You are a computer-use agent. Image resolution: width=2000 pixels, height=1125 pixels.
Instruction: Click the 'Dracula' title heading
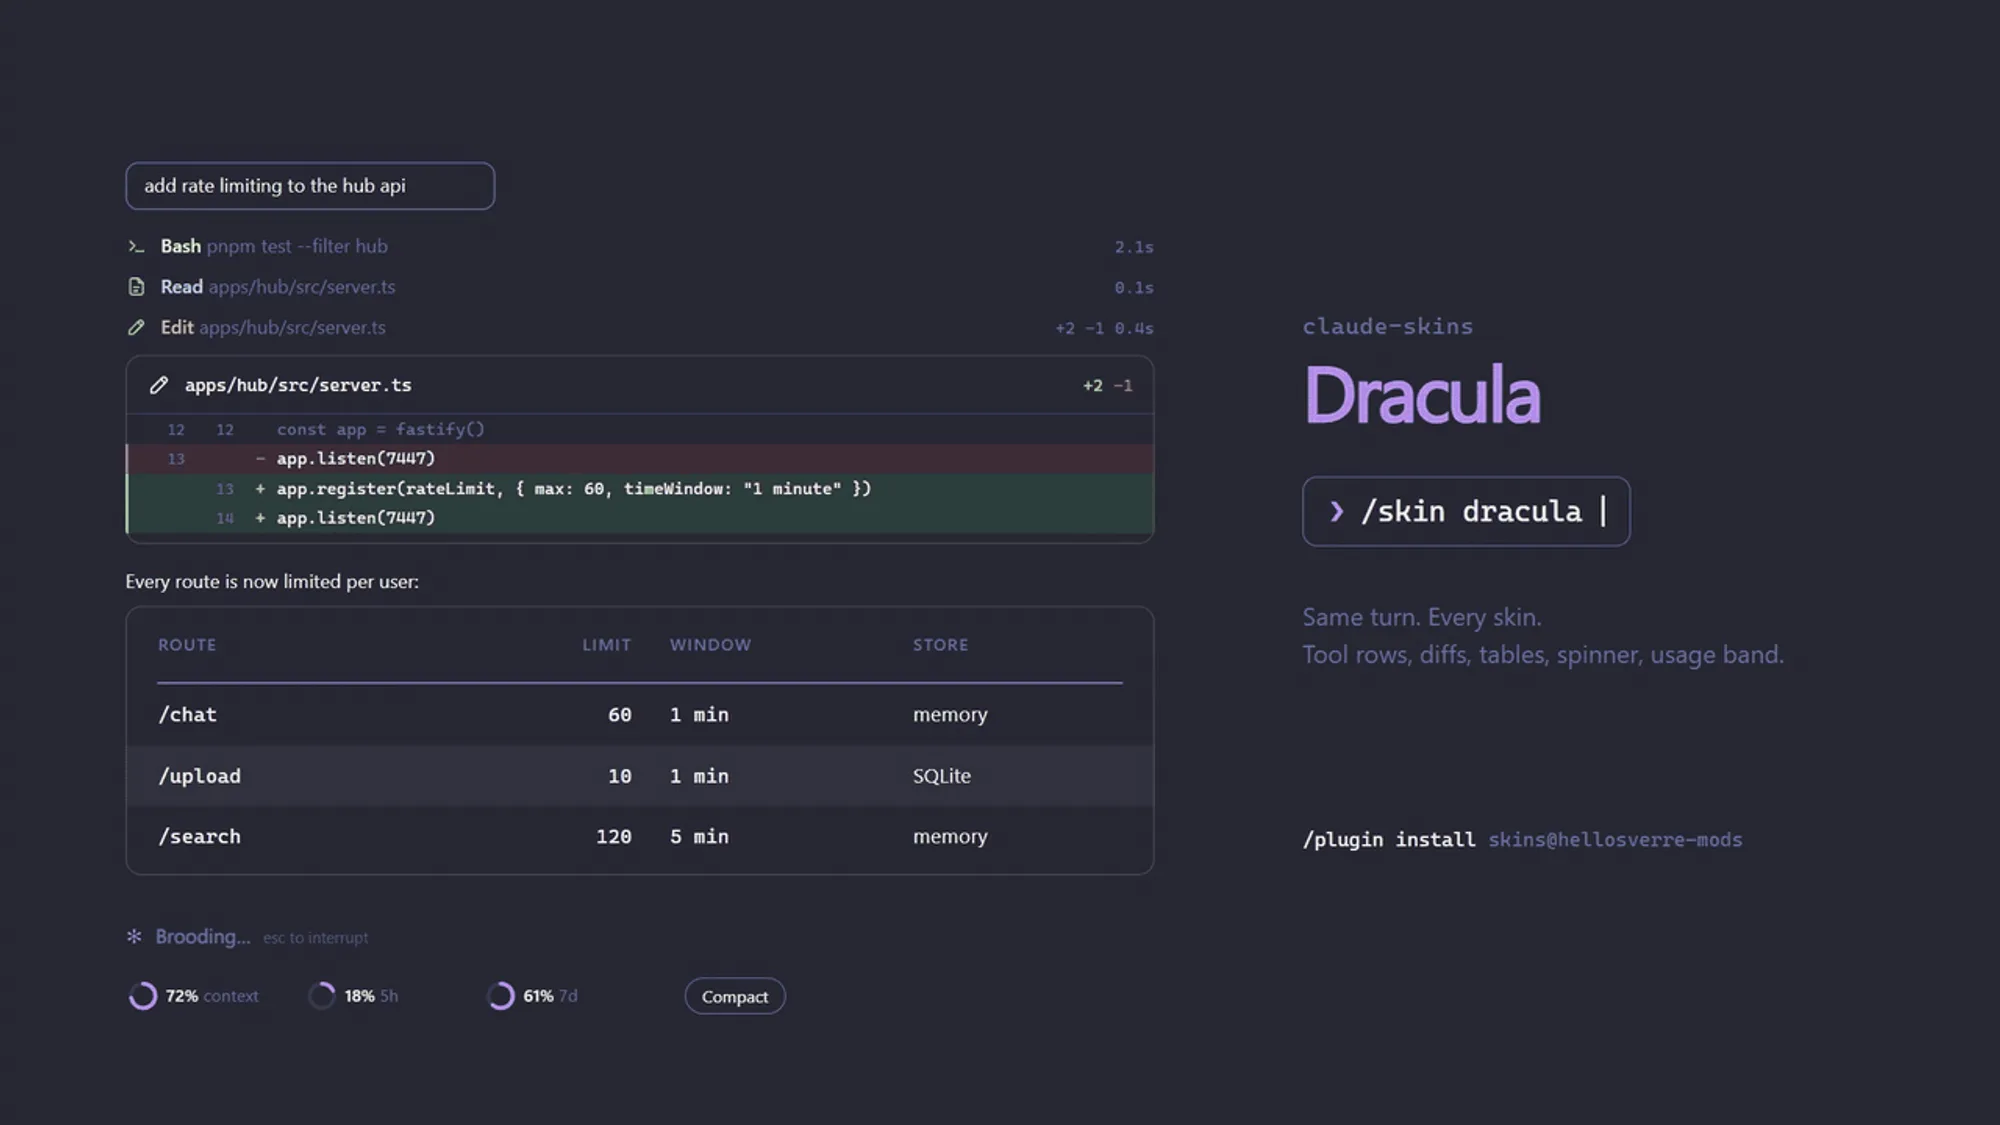pyautogui.click(x=1422, y=395)
